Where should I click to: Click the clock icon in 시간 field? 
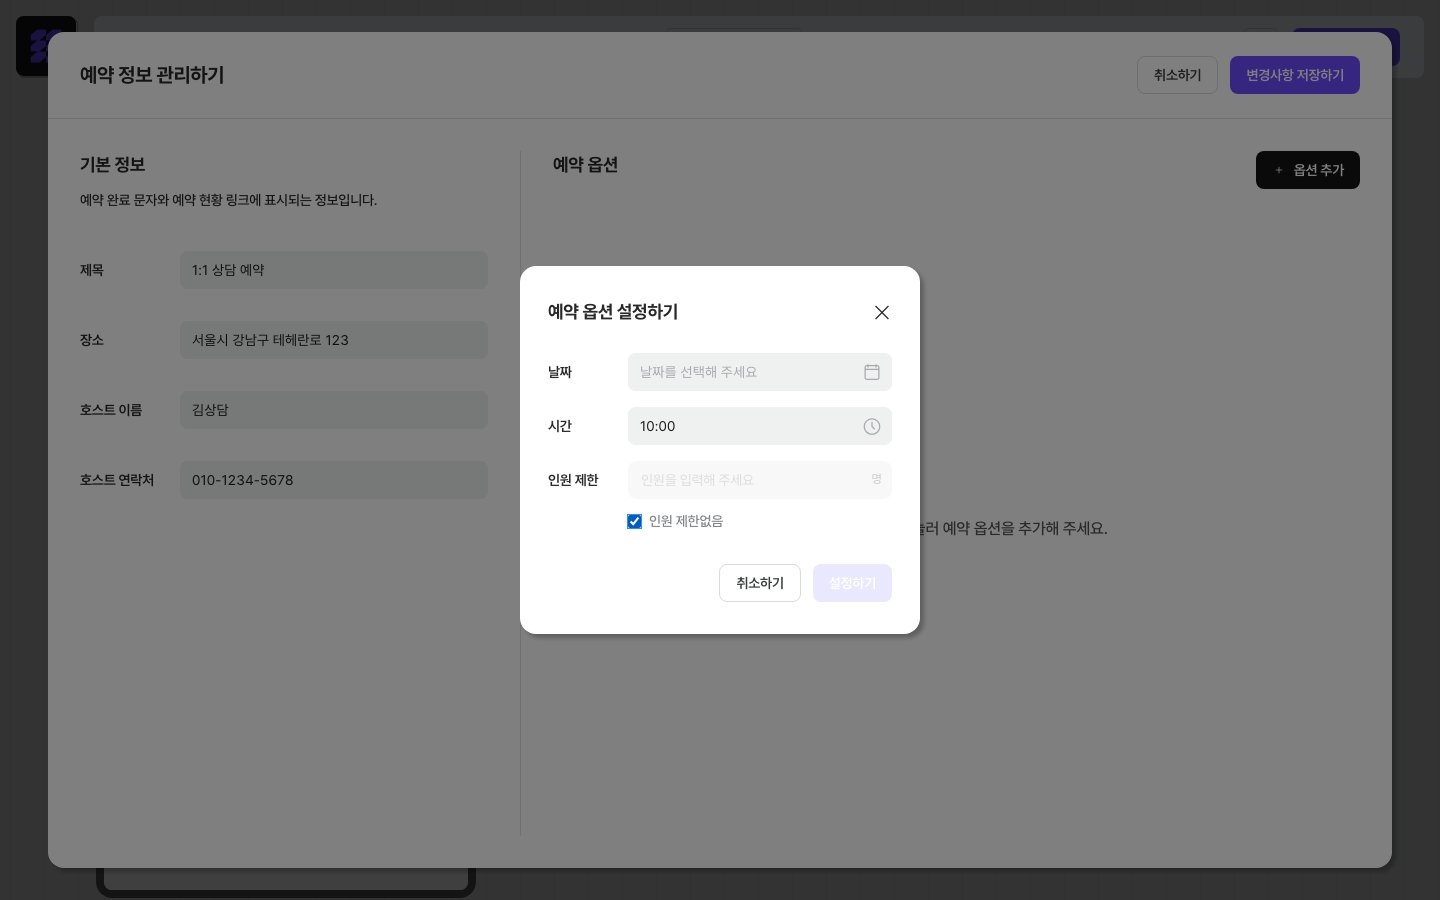(x=872, y=426)
